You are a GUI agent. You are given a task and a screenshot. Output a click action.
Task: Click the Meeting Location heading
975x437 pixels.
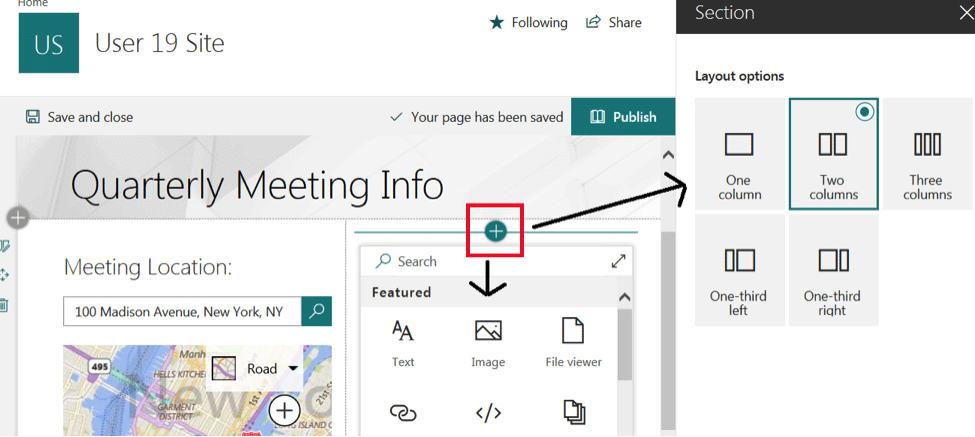click(148, 267)
